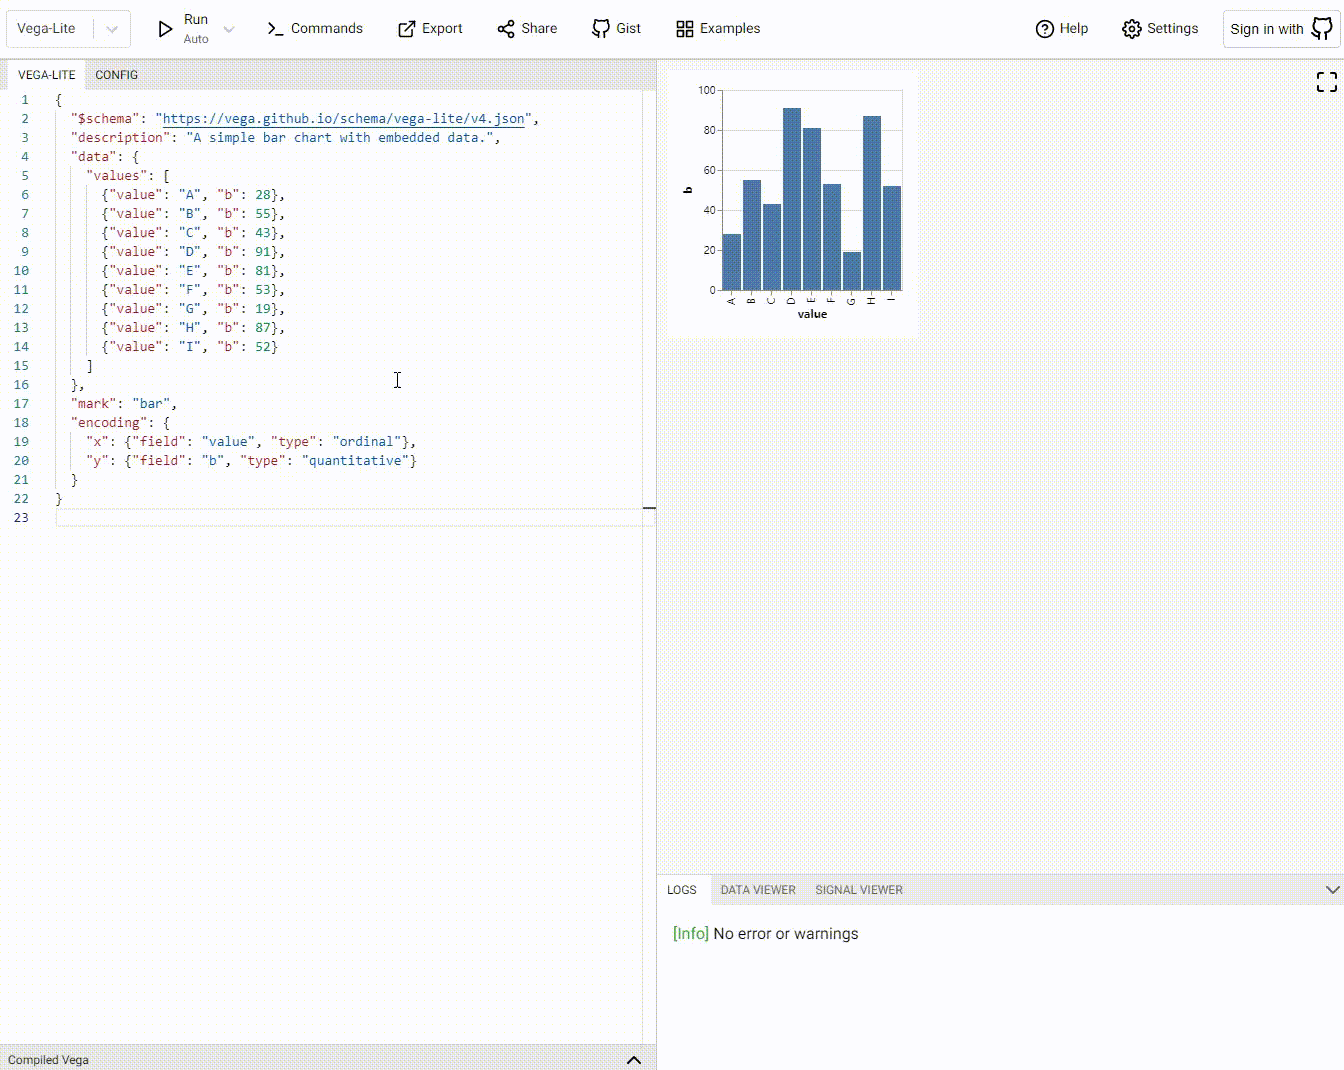Open the Export dialog
Viewport: 1344px width, 1070px height.
click(430, 29)
